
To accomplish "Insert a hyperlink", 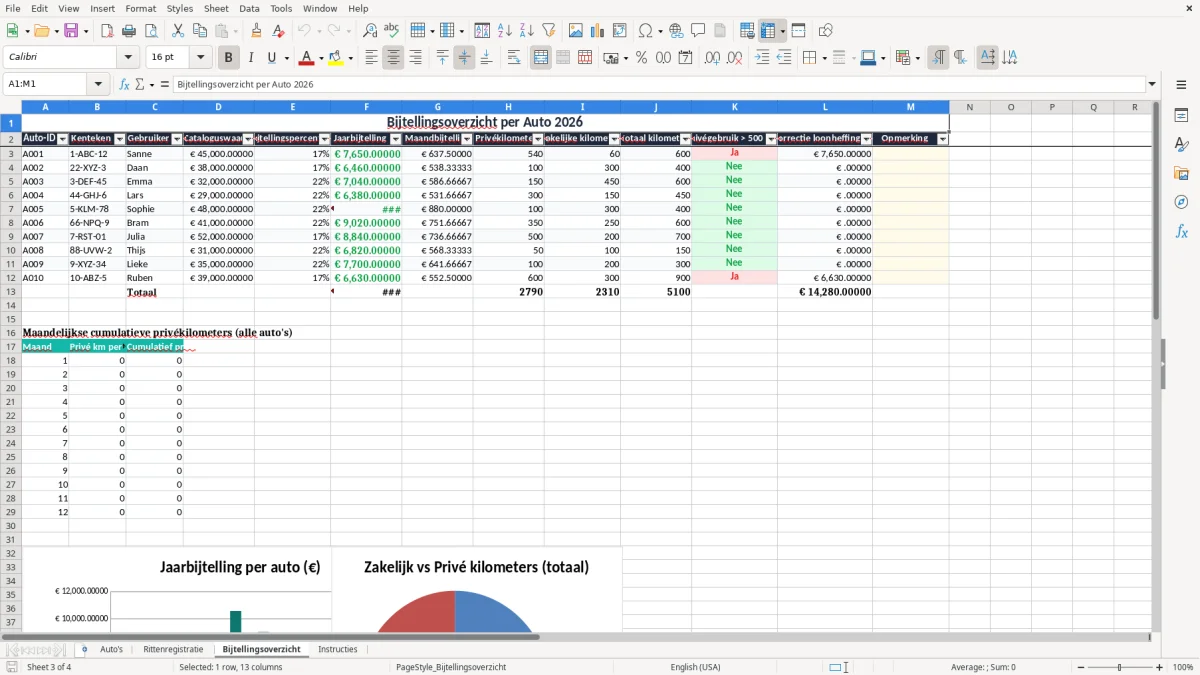I will pyautogui.click(x=676, y=31).
